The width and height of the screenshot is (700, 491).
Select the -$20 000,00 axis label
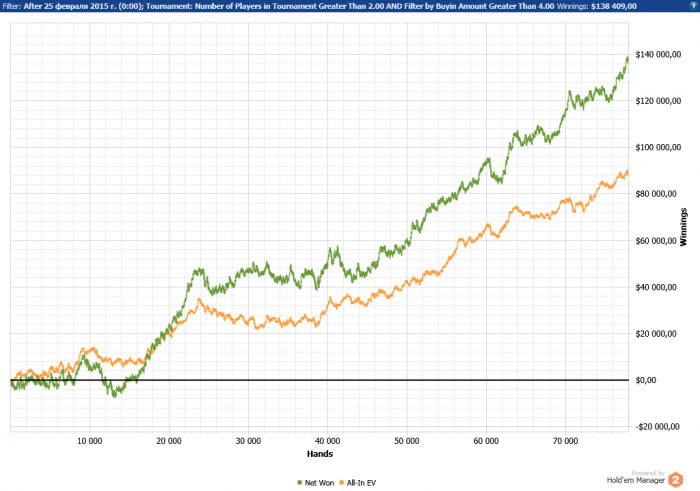pos(657,426)
